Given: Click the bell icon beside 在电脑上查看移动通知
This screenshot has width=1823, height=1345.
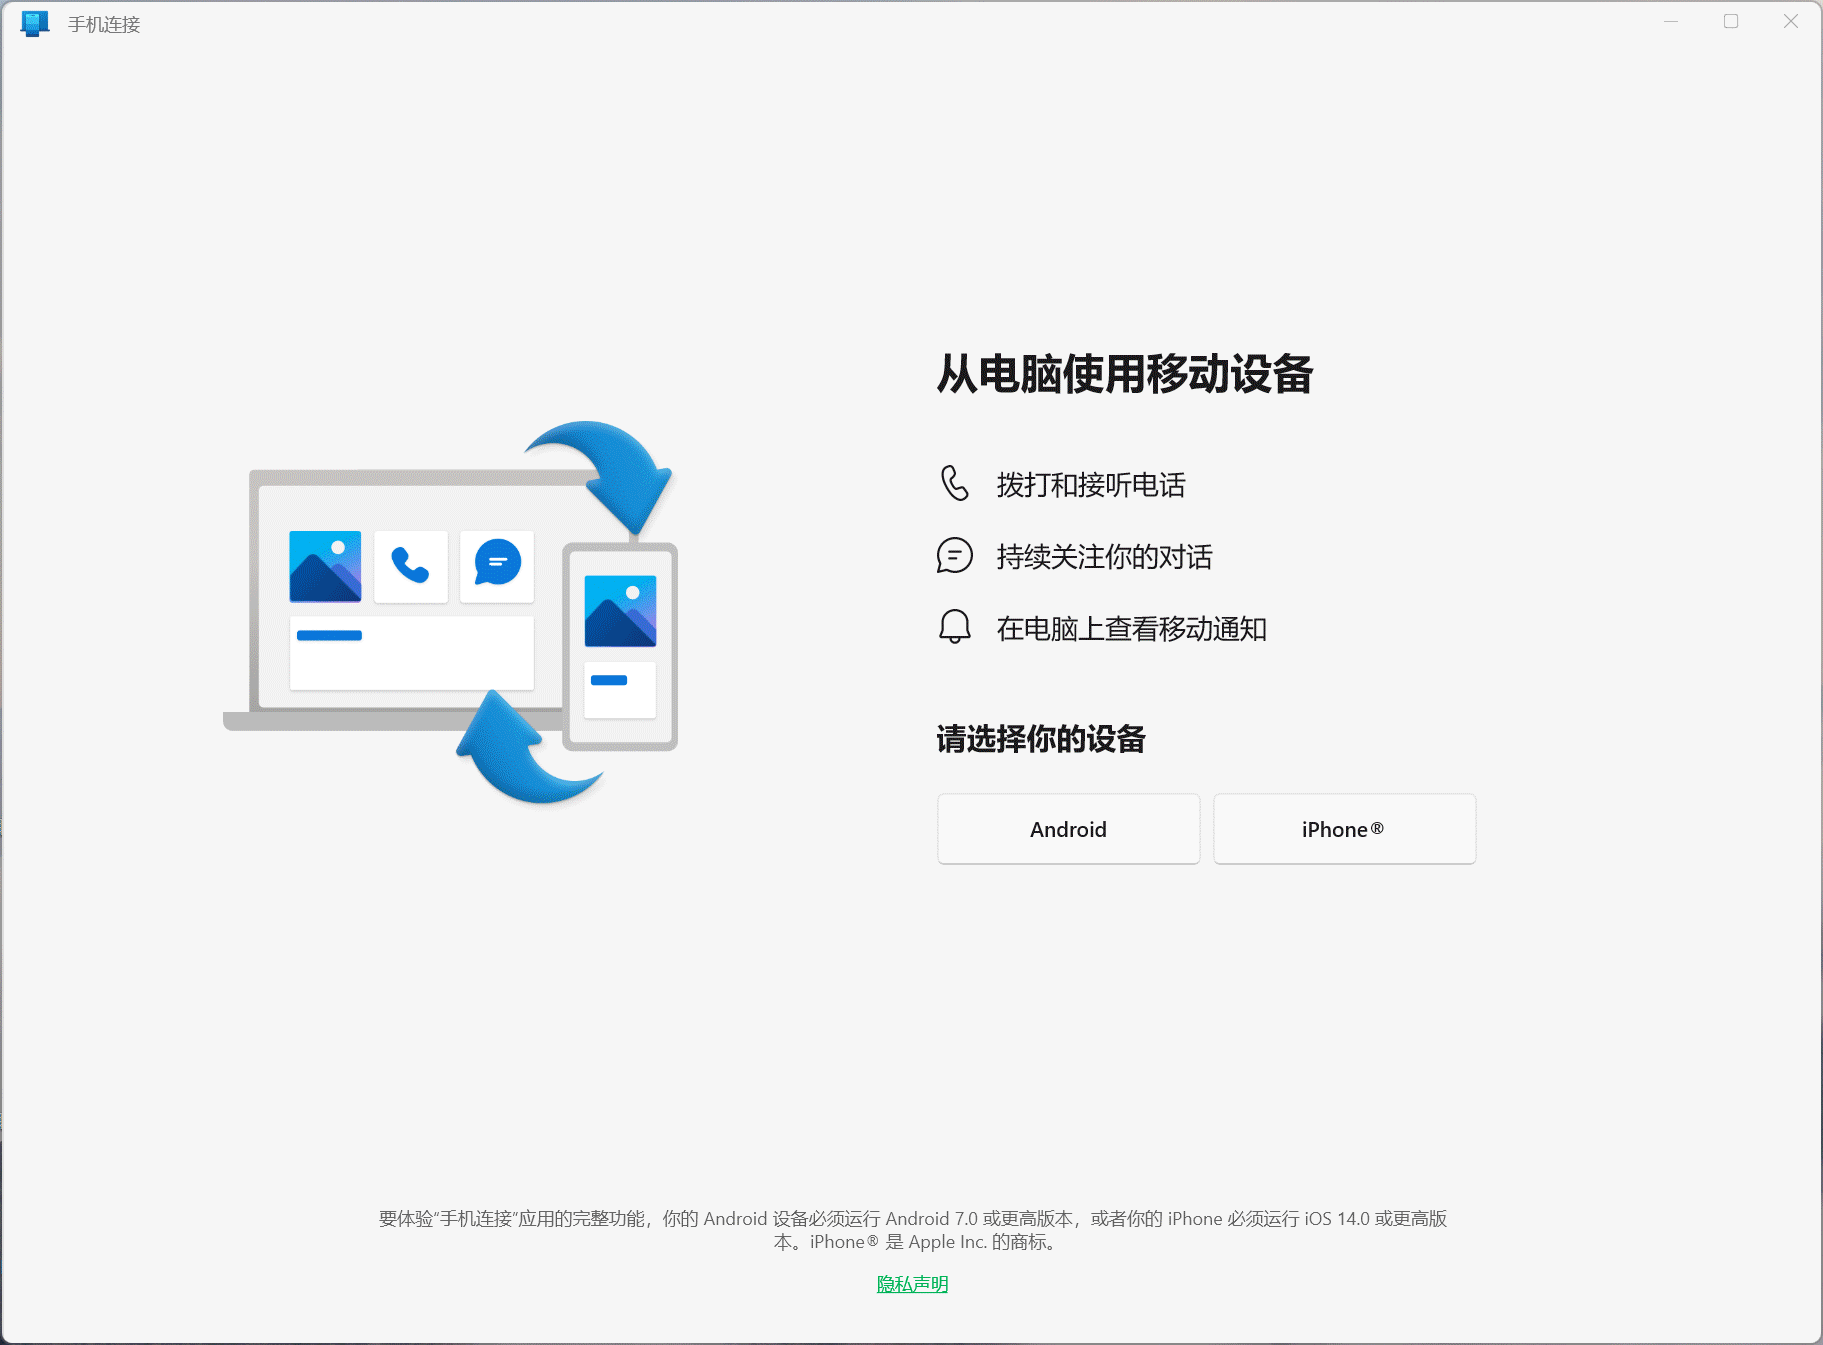Looking at the screenshot, I should tap(955, 627).
